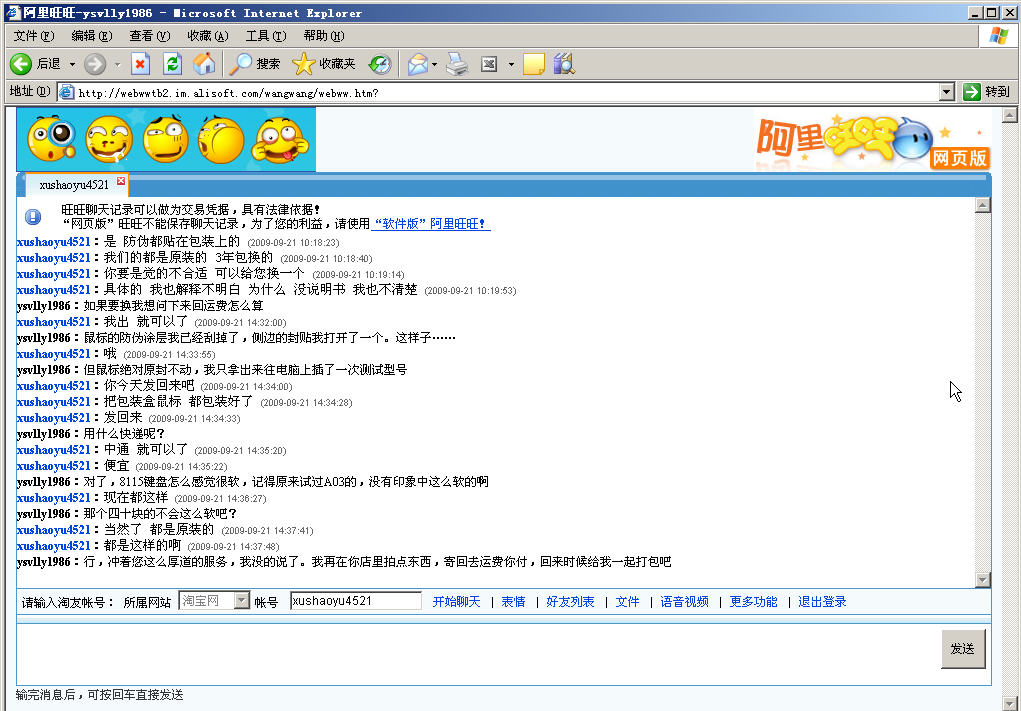Open the “软件版”阿里旺旺 link
Image resolution: width=1021 pixels, height=711 pixels.
tap(431, 224)
